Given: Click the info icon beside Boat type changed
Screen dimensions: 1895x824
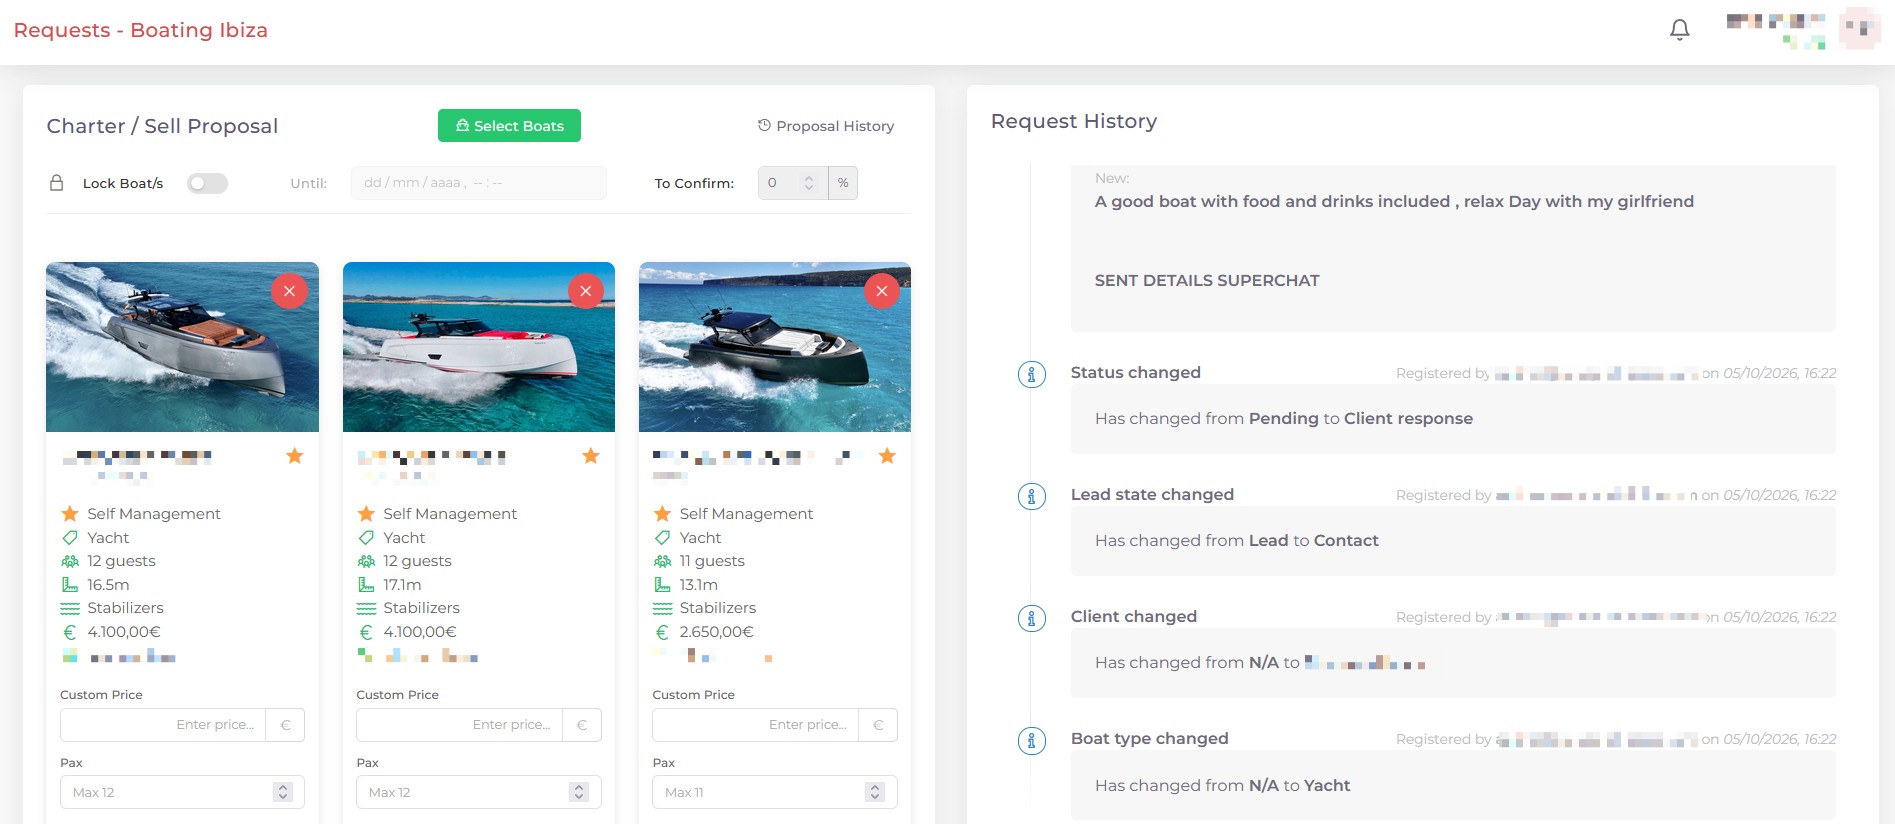Looking at the screenshot, I should coord(1032,740).
